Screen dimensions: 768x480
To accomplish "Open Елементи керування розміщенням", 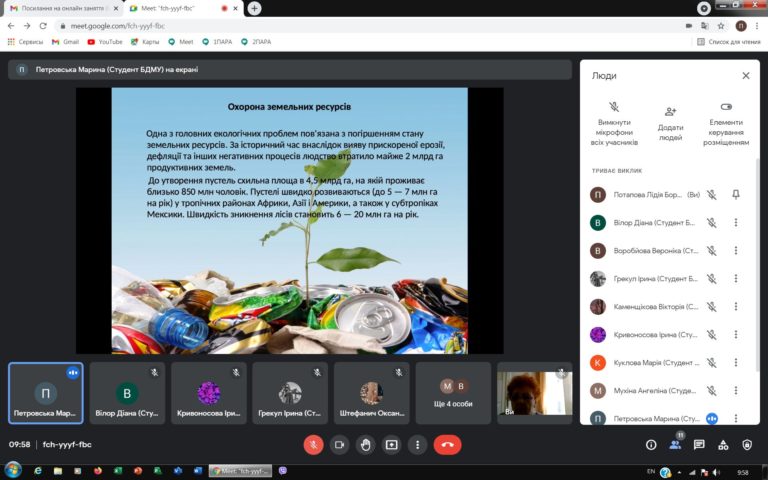I will (x=726, y=124).
